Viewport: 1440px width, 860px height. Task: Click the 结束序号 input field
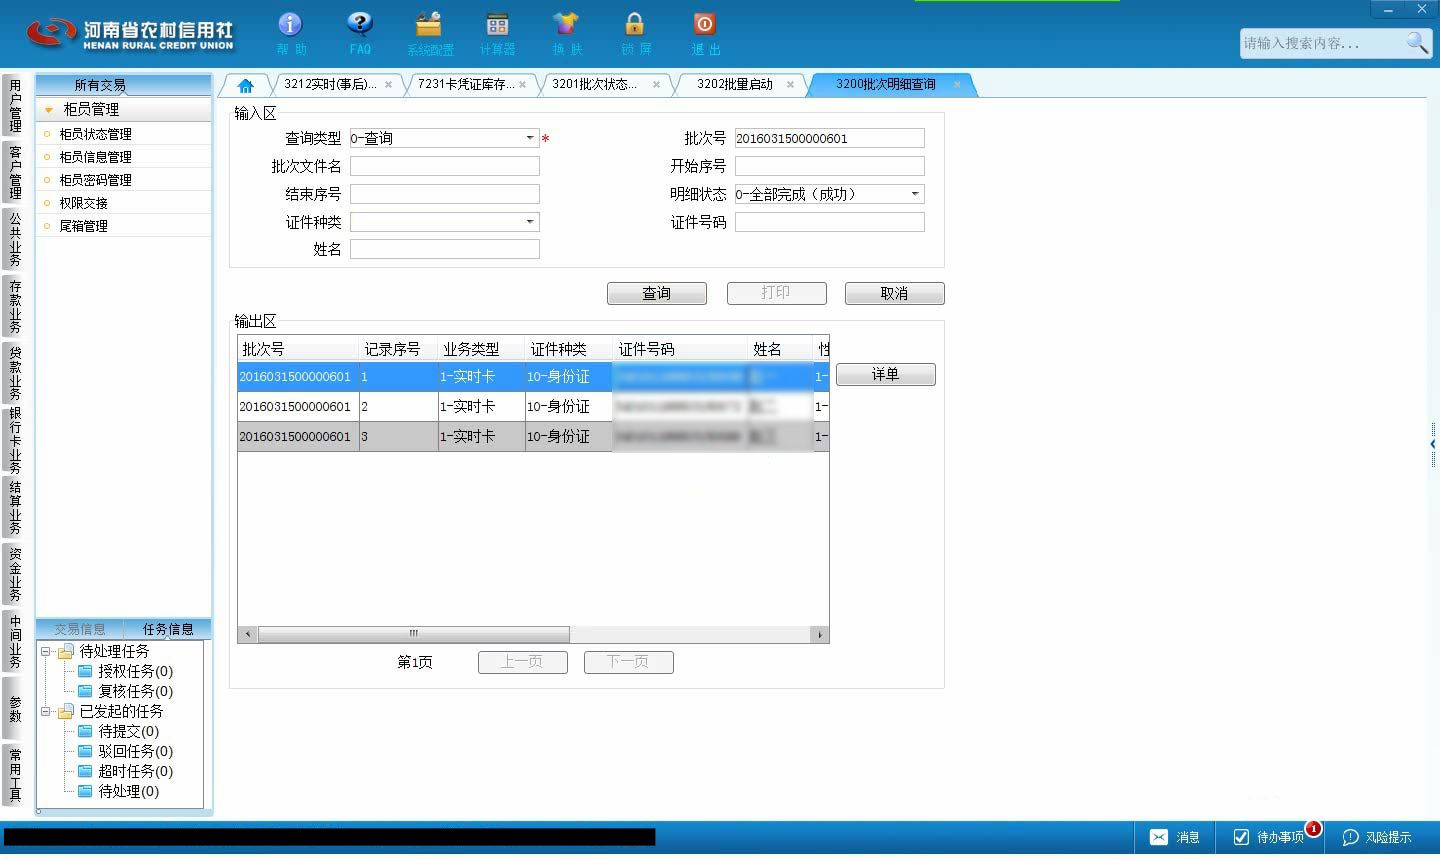tap(445, 194)
